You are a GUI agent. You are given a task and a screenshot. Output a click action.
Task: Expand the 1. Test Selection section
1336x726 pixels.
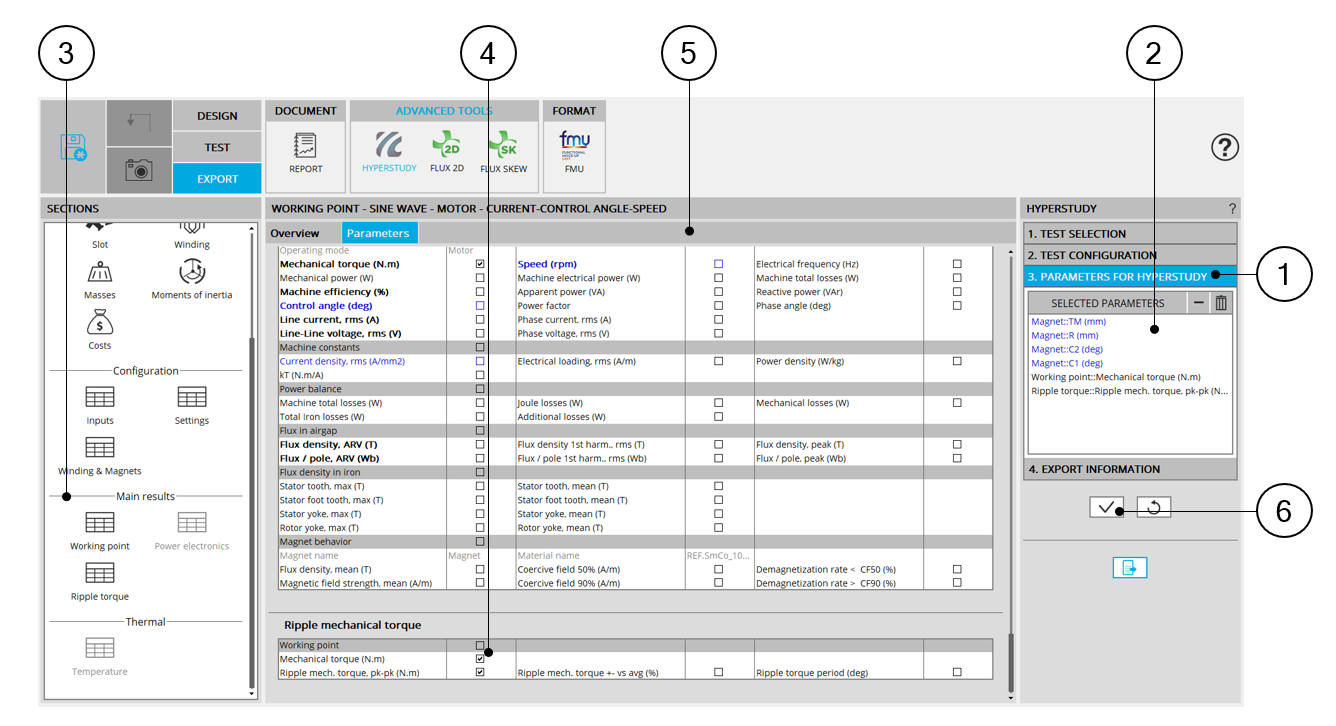[1130, 234]
